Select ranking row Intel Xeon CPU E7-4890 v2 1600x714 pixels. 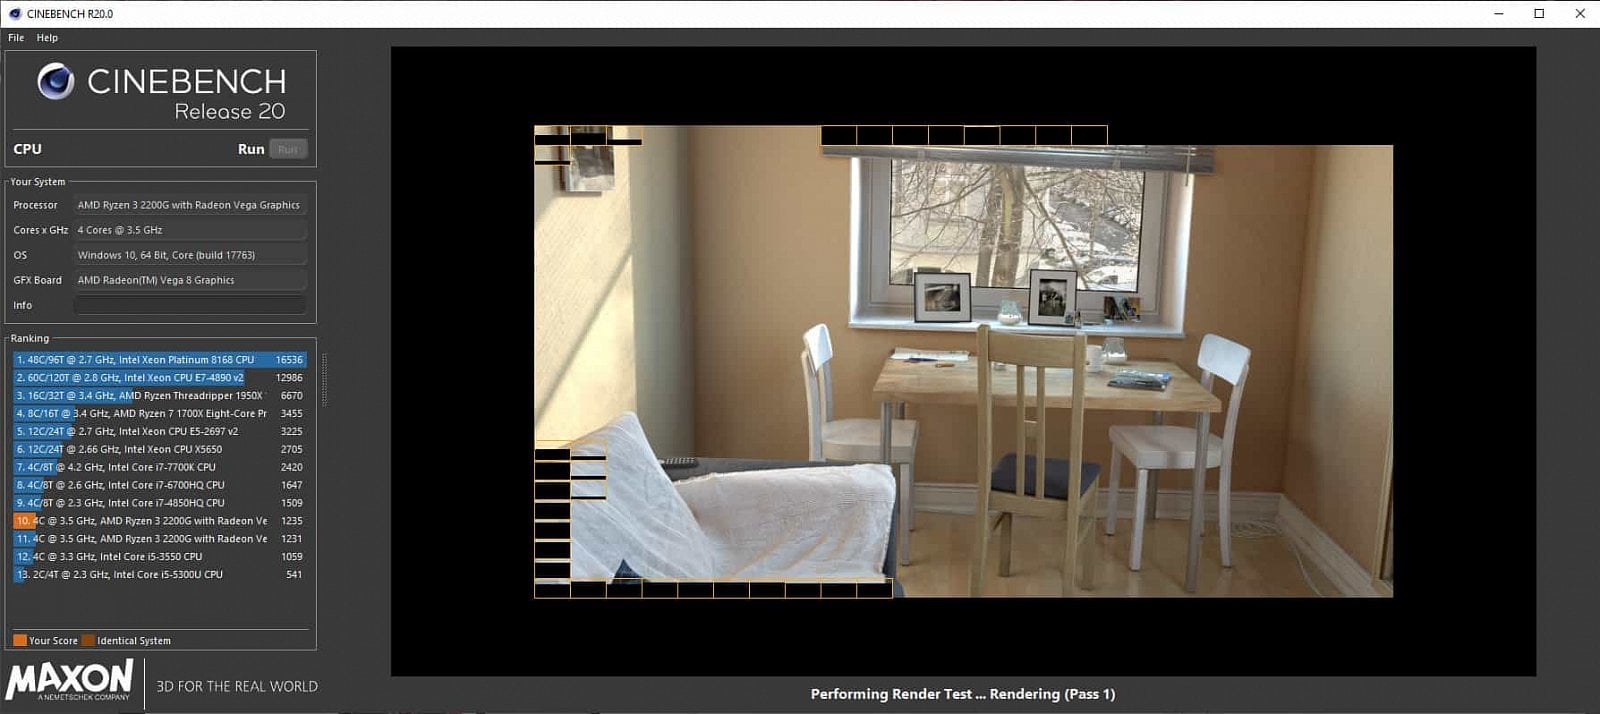[x=160, y=378]
